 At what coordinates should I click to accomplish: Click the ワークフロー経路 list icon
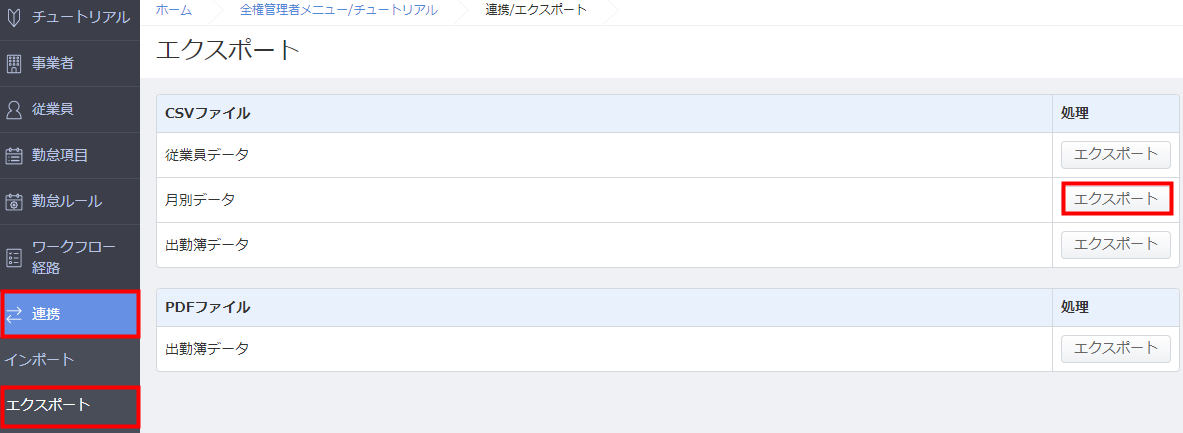[x=14, y=258]
